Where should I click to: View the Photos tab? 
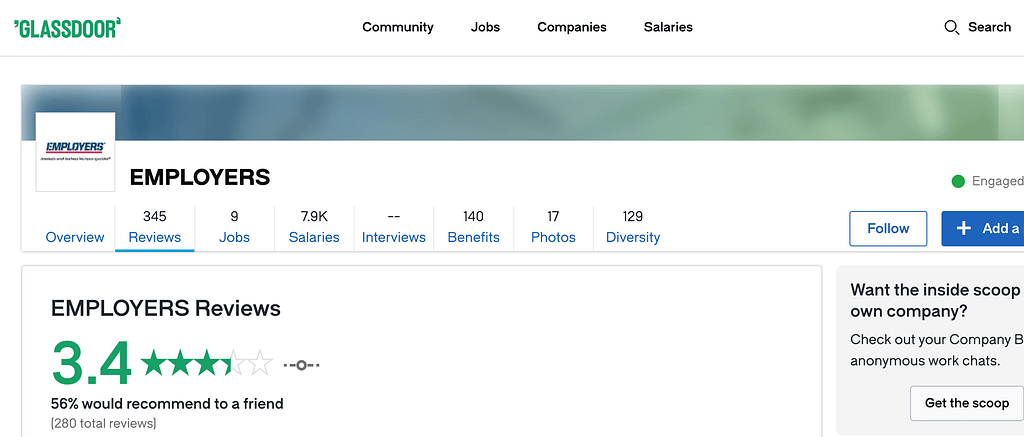[x=553, y=229]
